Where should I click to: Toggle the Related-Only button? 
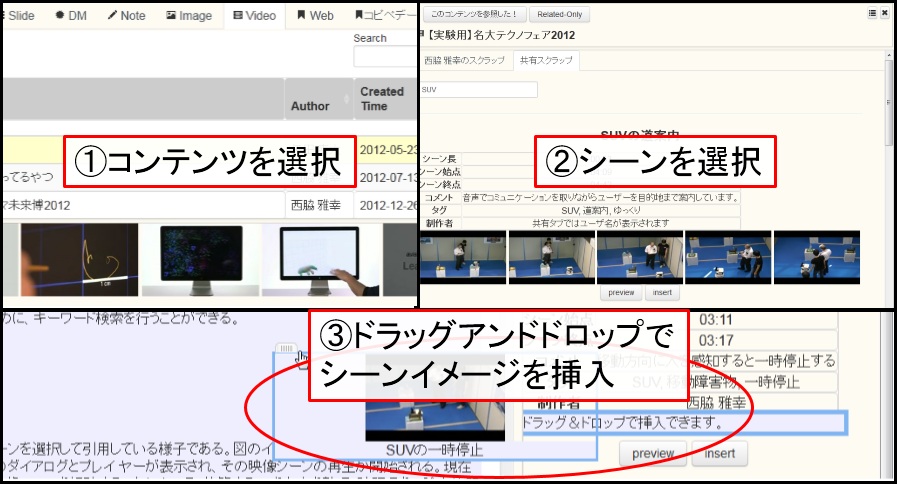(559, 14)
